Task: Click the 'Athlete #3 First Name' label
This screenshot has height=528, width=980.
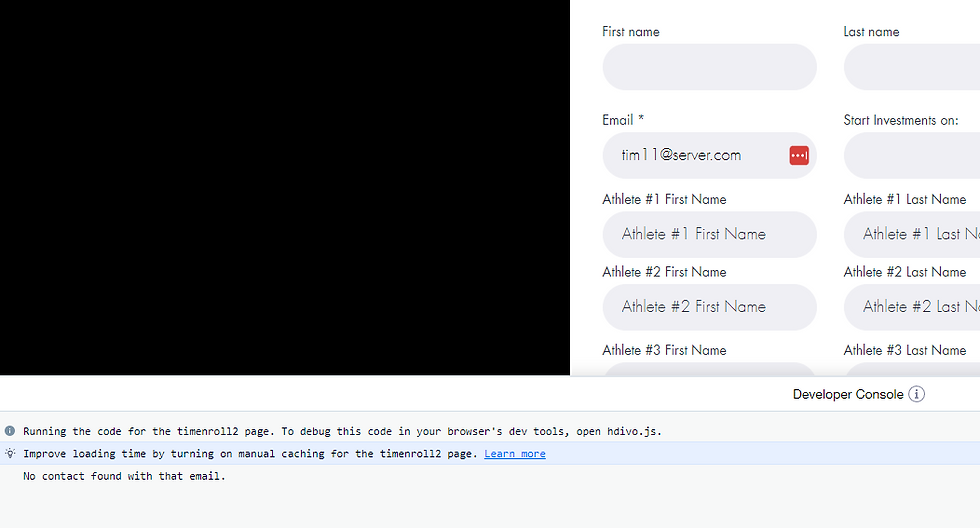Action: point(664,350)
